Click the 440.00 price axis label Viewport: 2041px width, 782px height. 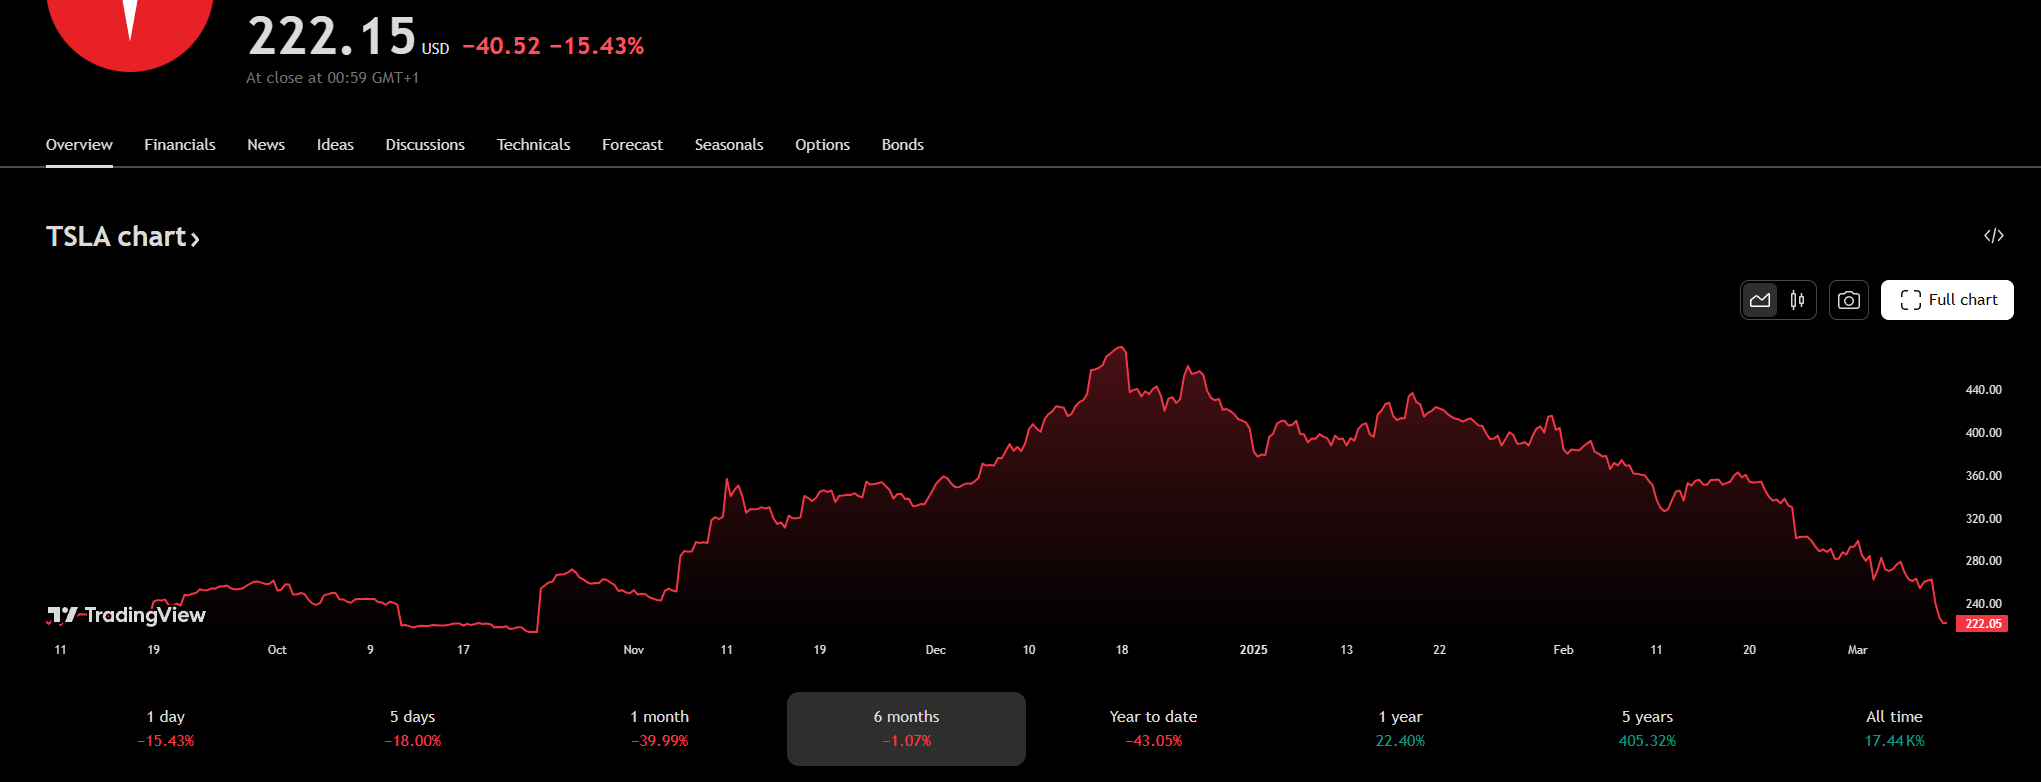pos(1984,390)
